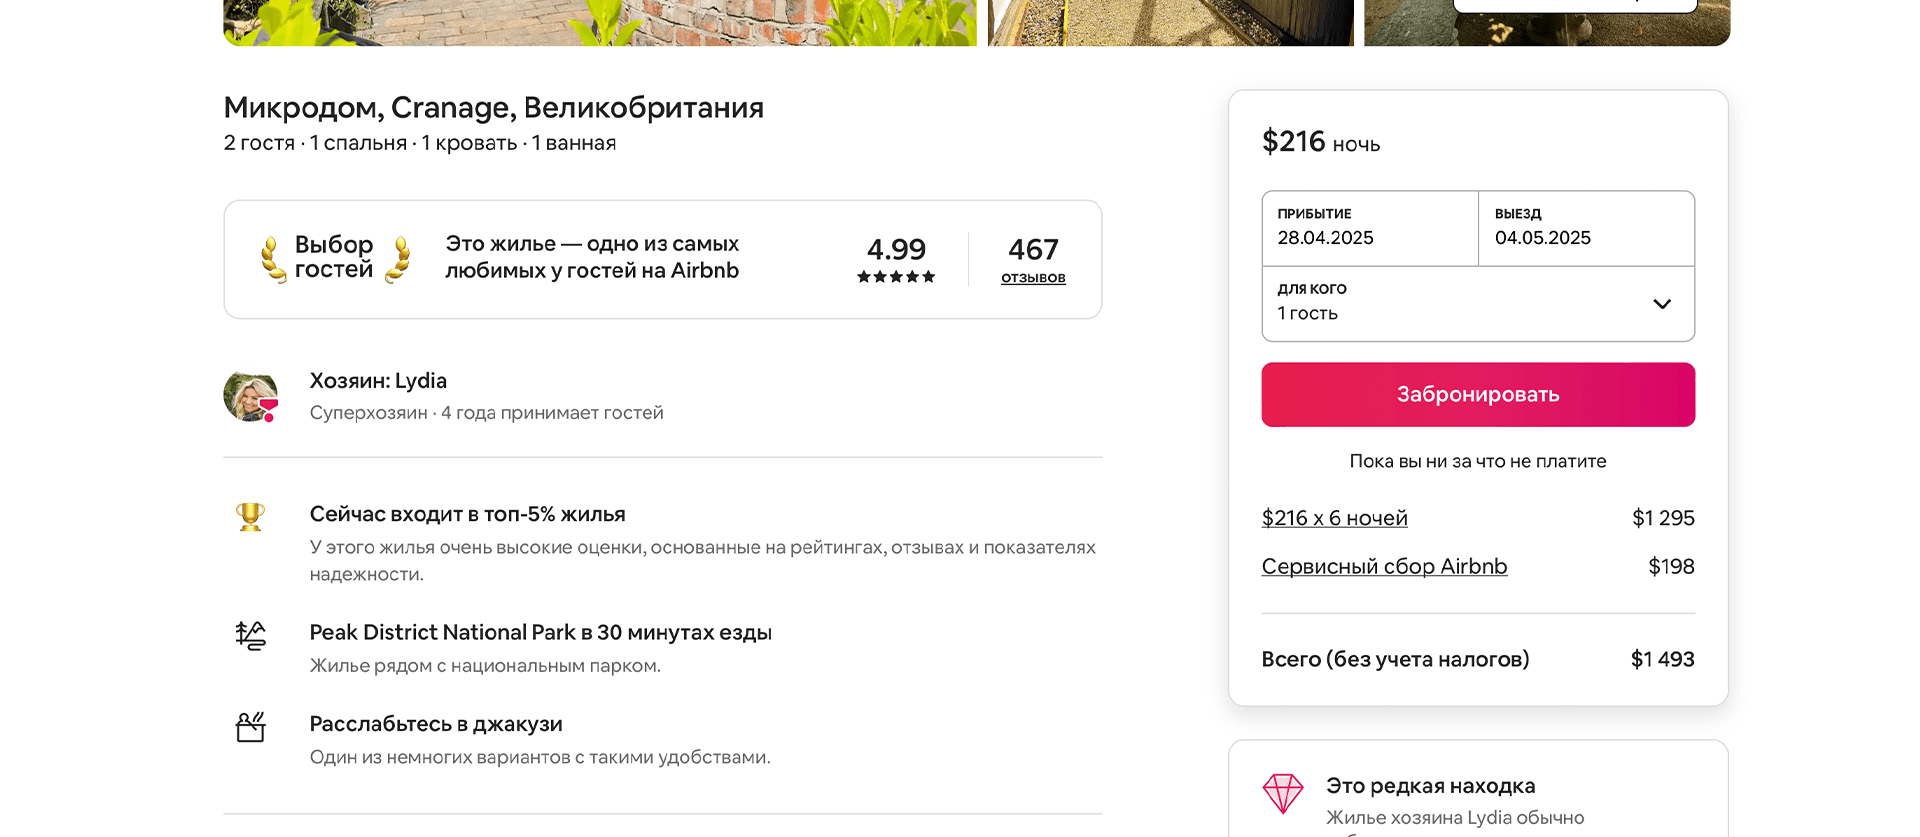Viewport: 1920px width, 837px height.
Task: Click the pink diamond rare find icon
Action: click(x=1283, y=793)
